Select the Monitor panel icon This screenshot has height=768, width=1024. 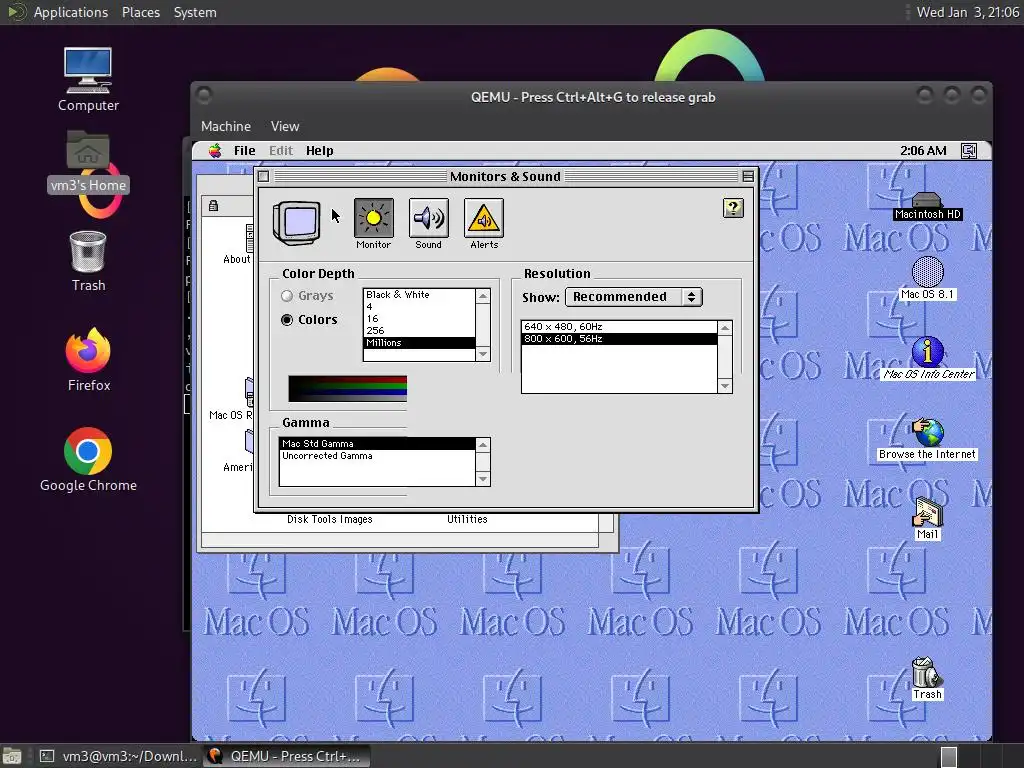tap(374, 218)
